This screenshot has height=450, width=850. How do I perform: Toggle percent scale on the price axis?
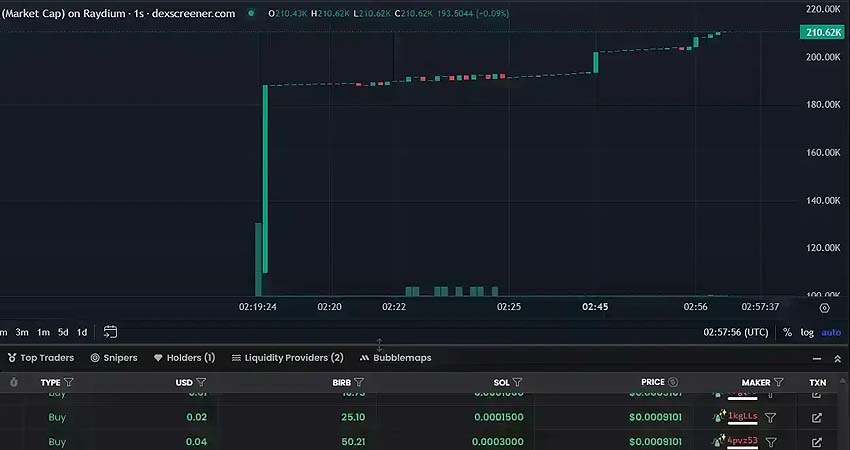coord(787,332)
